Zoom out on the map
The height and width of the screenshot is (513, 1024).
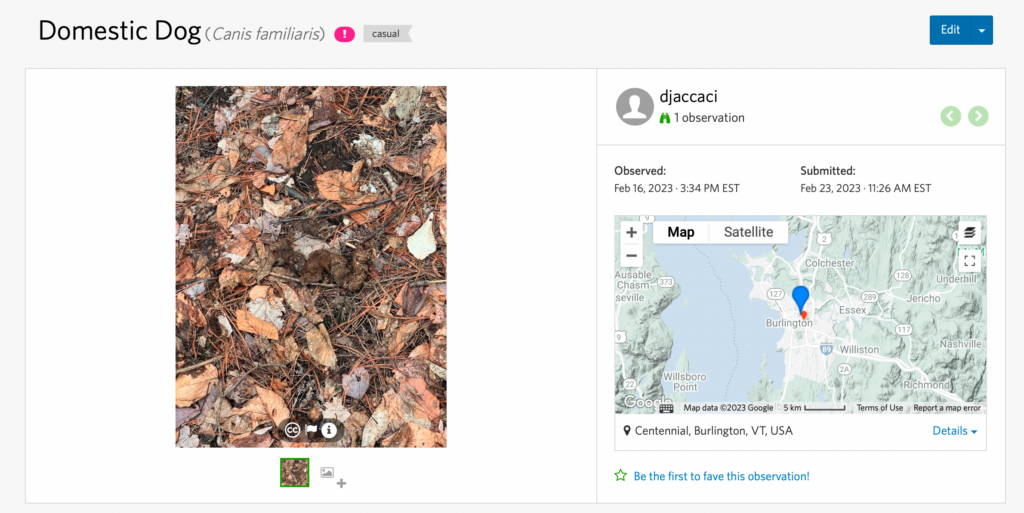(x=631, y=256)
